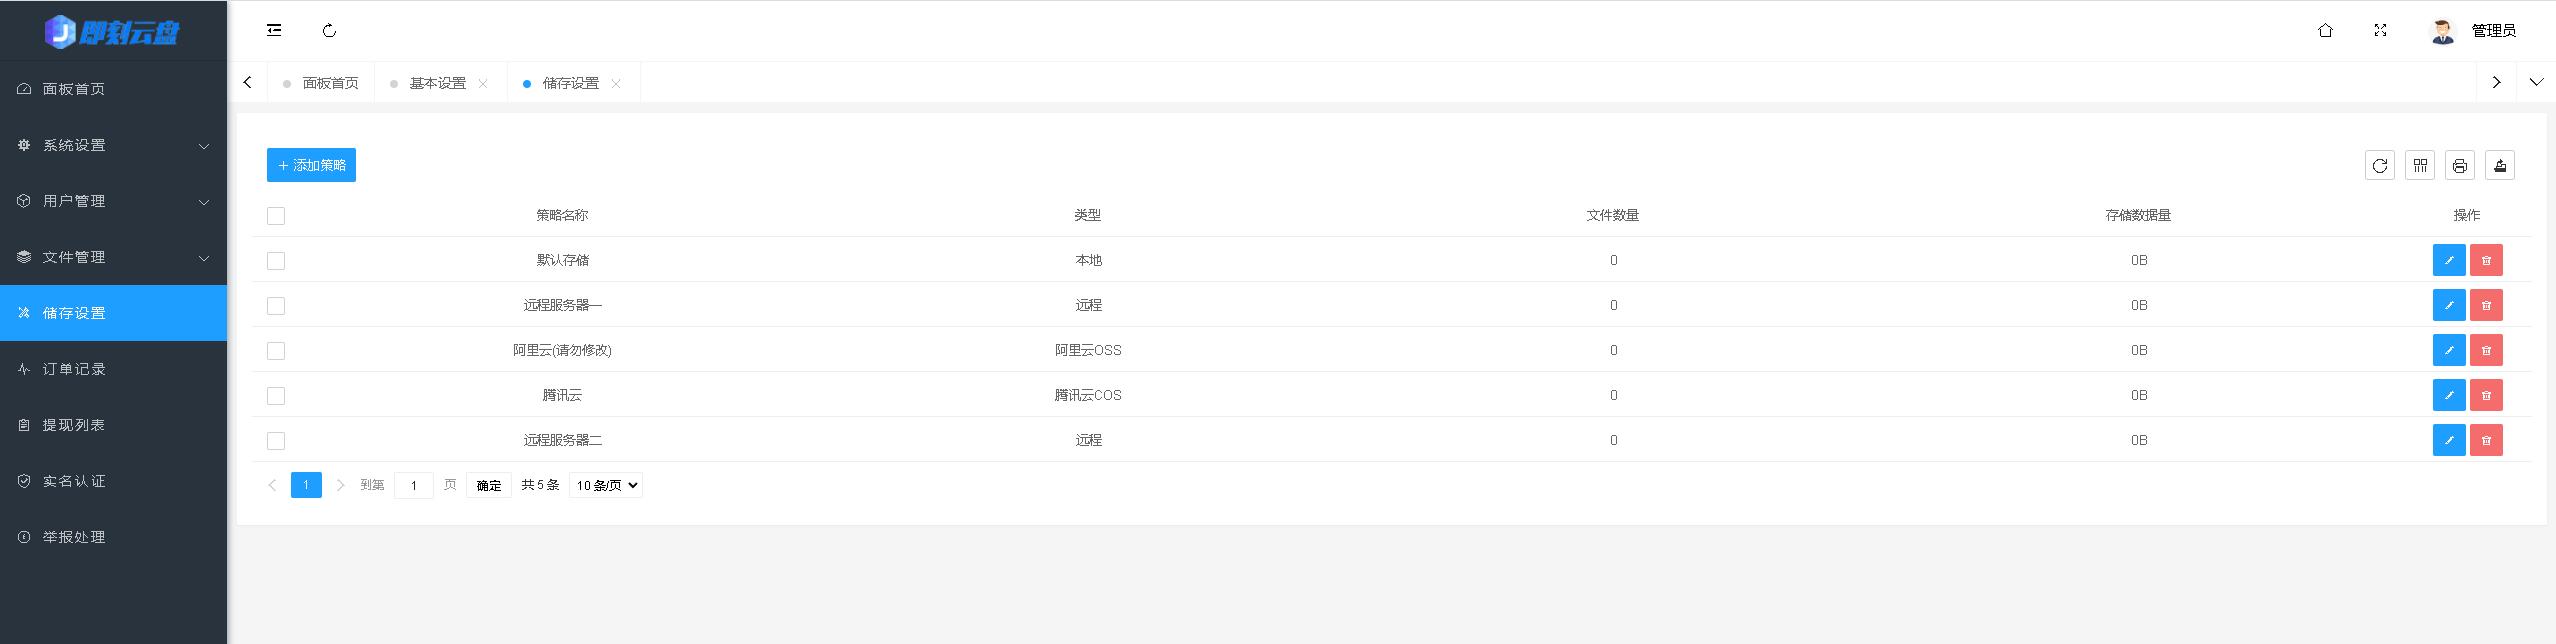Collapse the sidebar with the menu-fold icon
The width and height of the screenshot is (2556, 644).
point(274,31)
